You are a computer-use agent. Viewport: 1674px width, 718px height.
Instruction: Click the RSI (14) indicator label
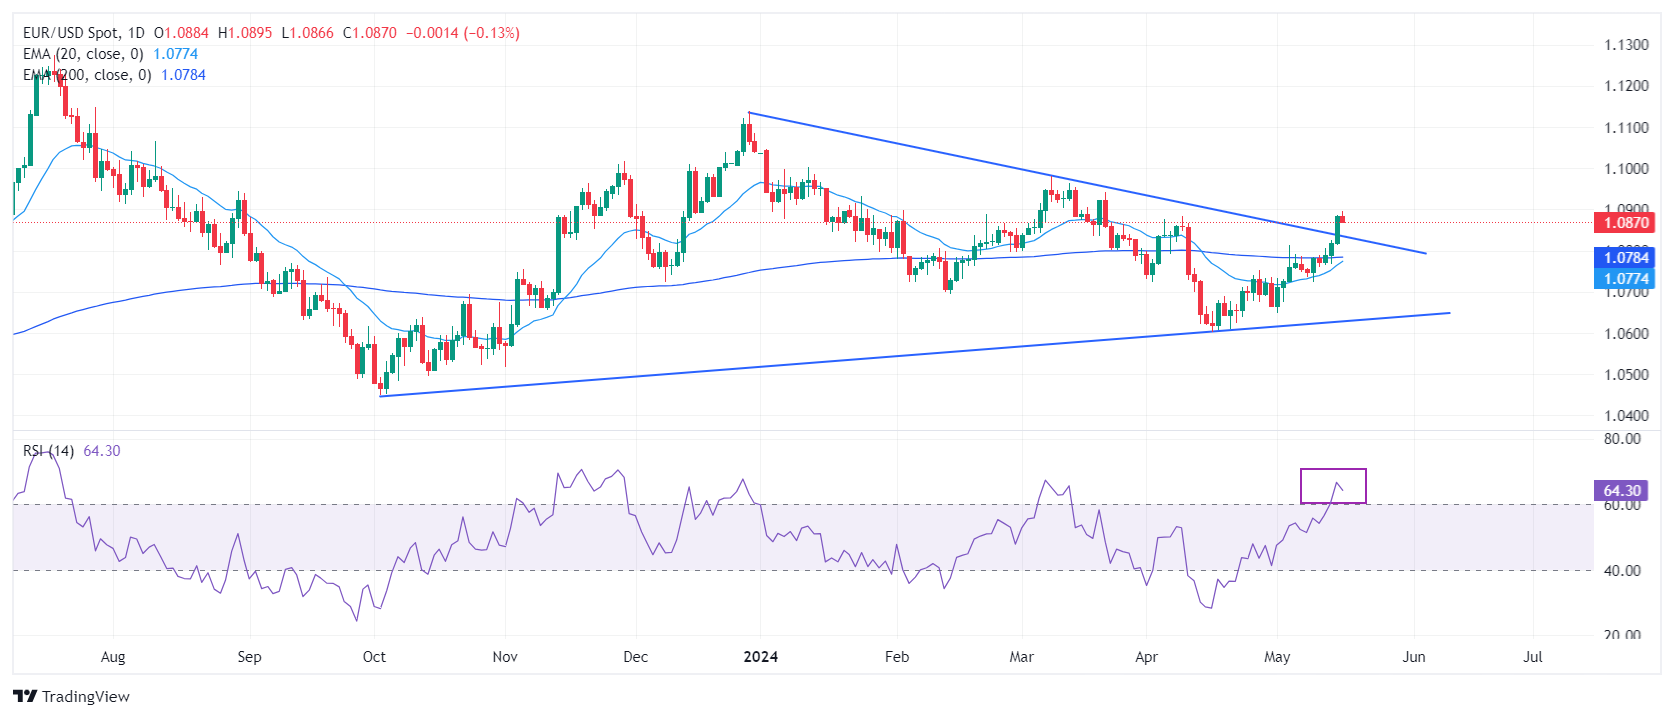48,451
